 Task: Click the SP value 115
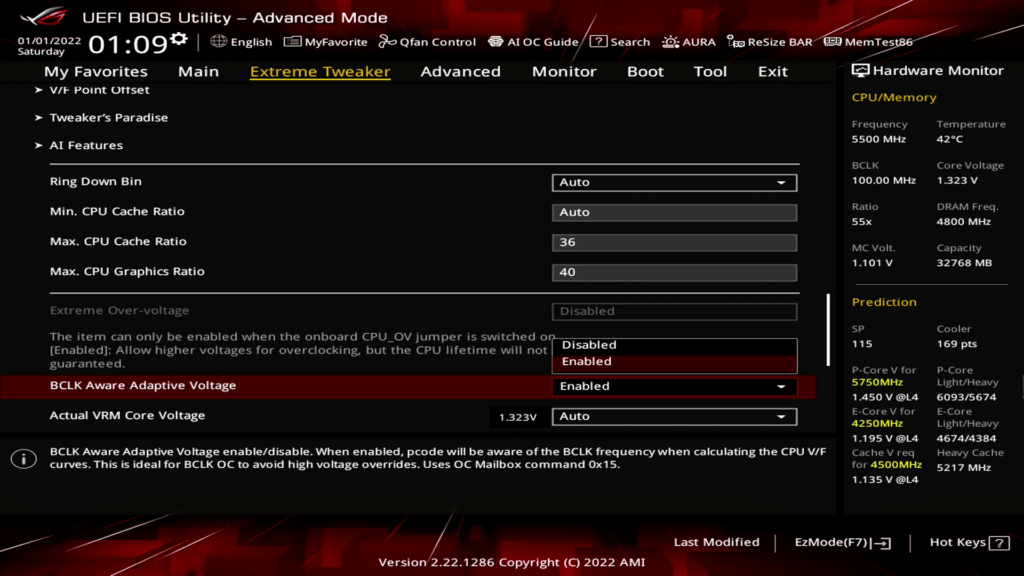tap(861, 344)
